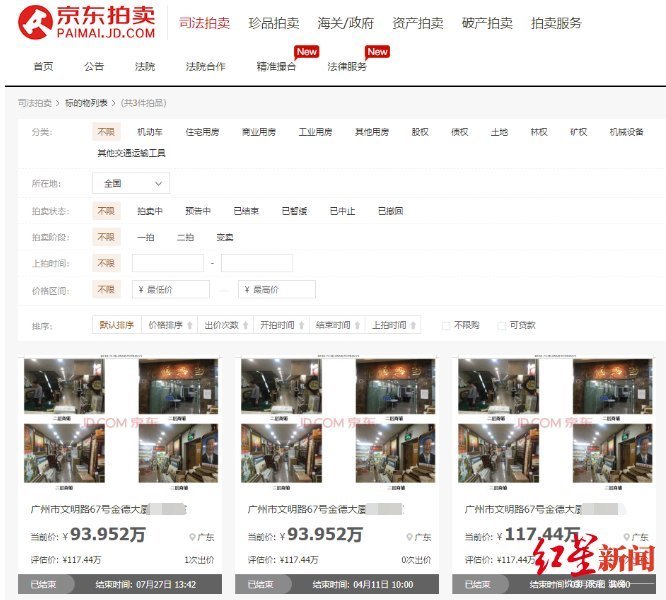Select 不限 in 分类 filter
666x600 pixels.
[x=106, y=132]
